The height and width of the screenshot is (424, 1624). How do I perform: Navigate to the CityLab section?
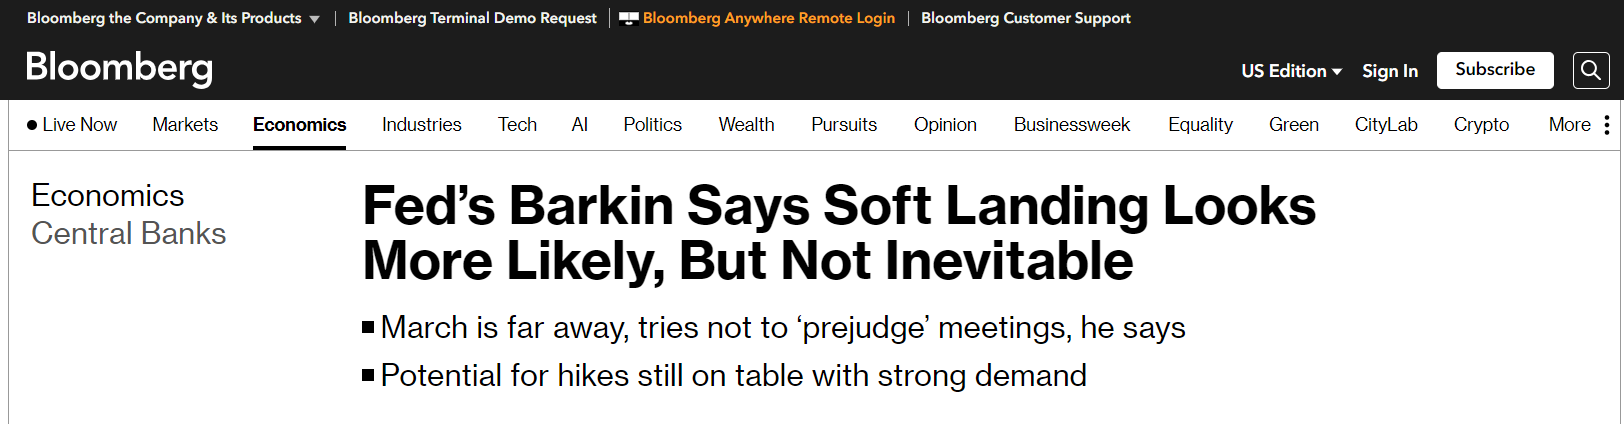point(1386,125)
